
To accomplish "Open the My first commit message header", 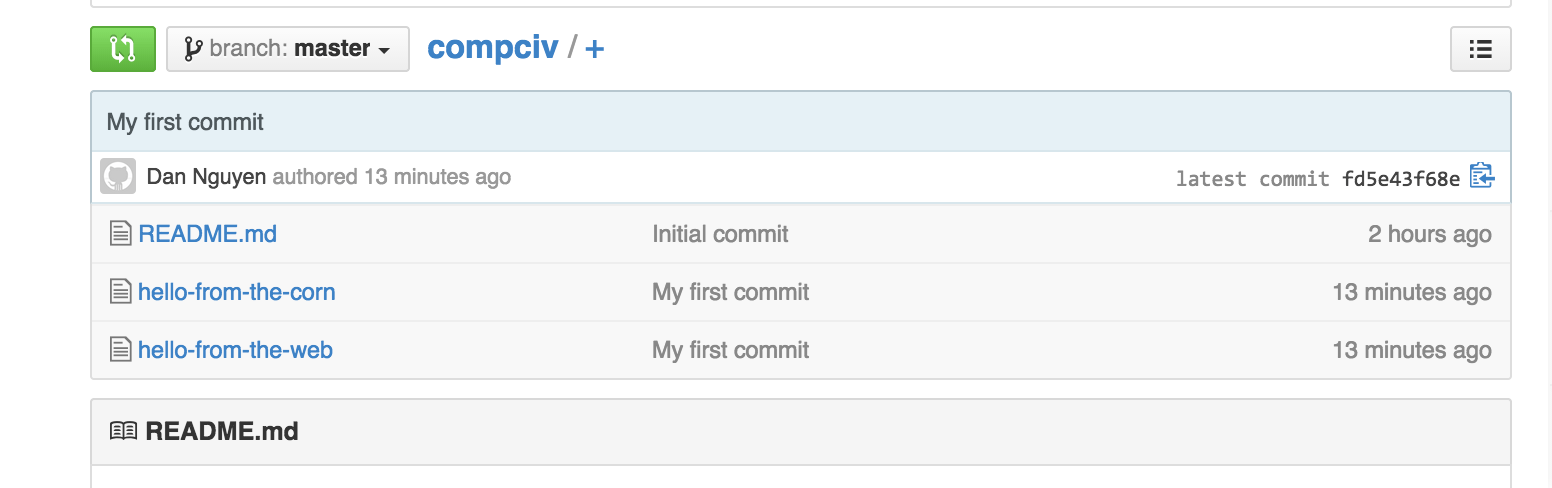I will click(x=185, y=122).
